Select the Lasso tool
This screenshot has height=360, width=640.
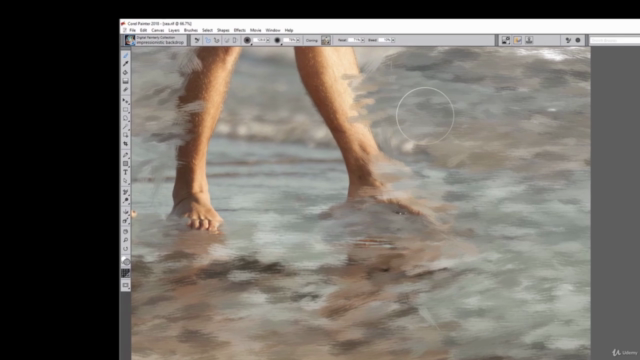coord(125,118)
